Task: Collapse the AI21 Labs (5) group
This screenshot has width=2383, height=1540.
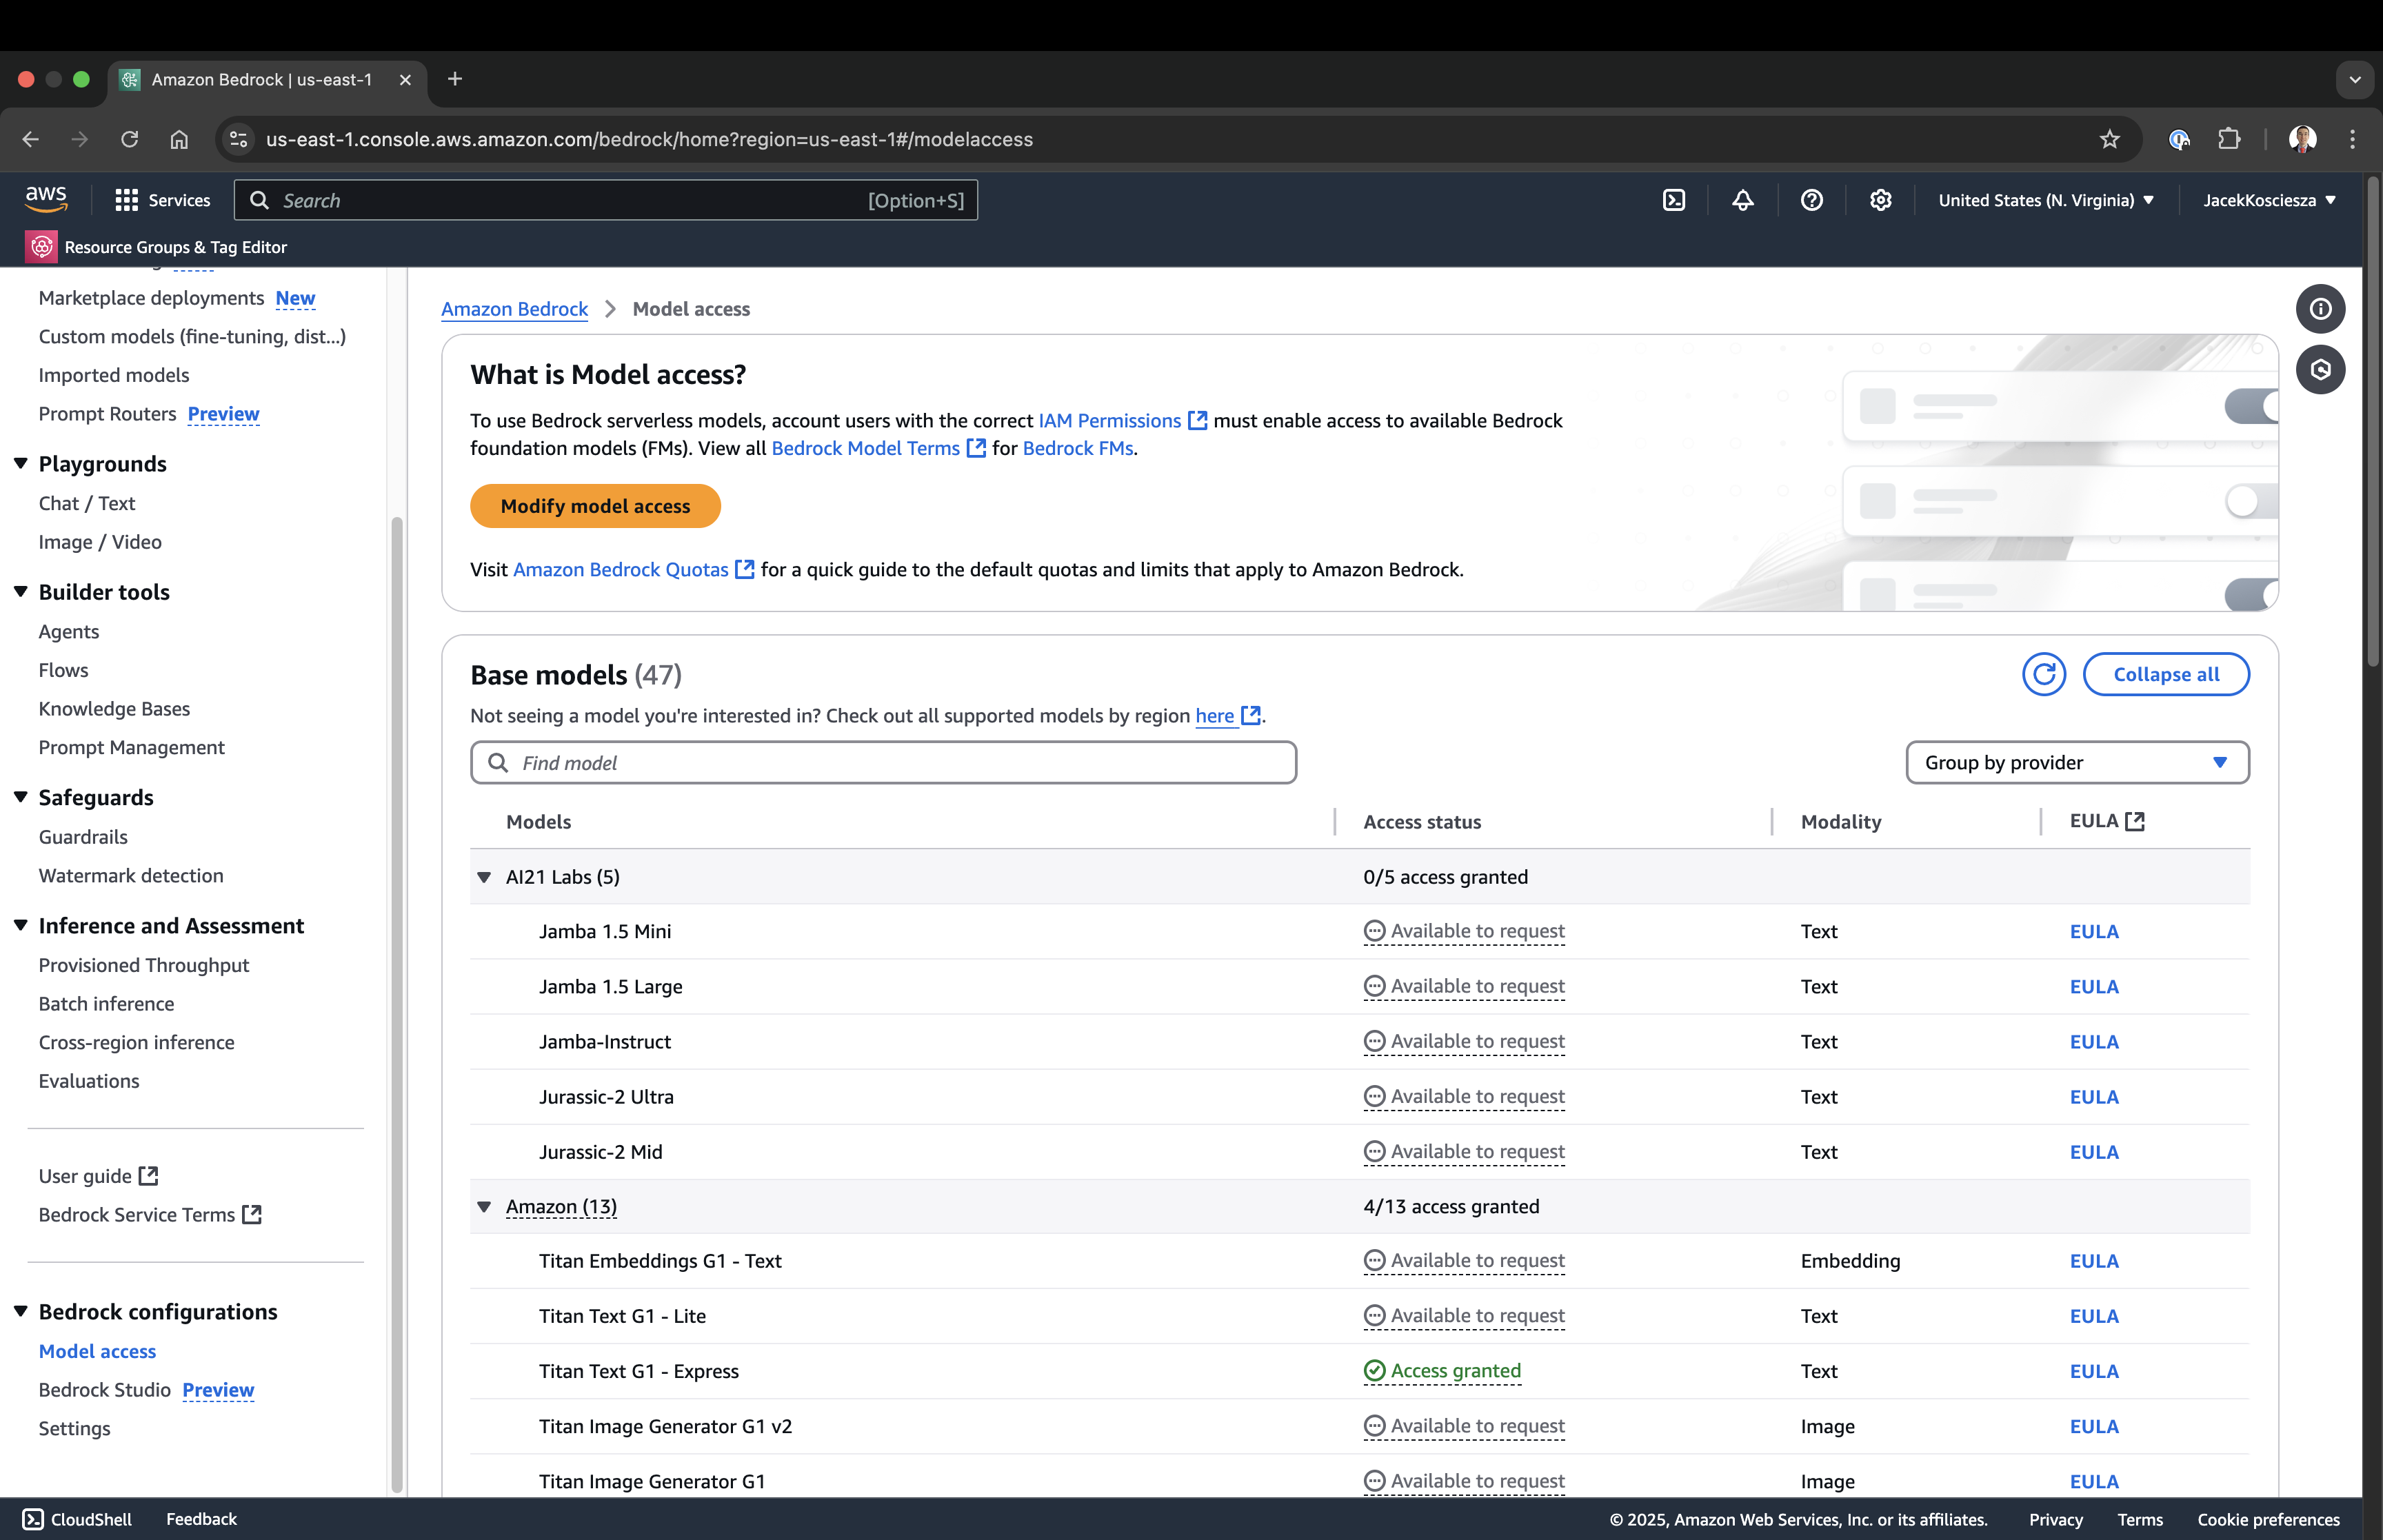Action: click(x=484, y=877)
